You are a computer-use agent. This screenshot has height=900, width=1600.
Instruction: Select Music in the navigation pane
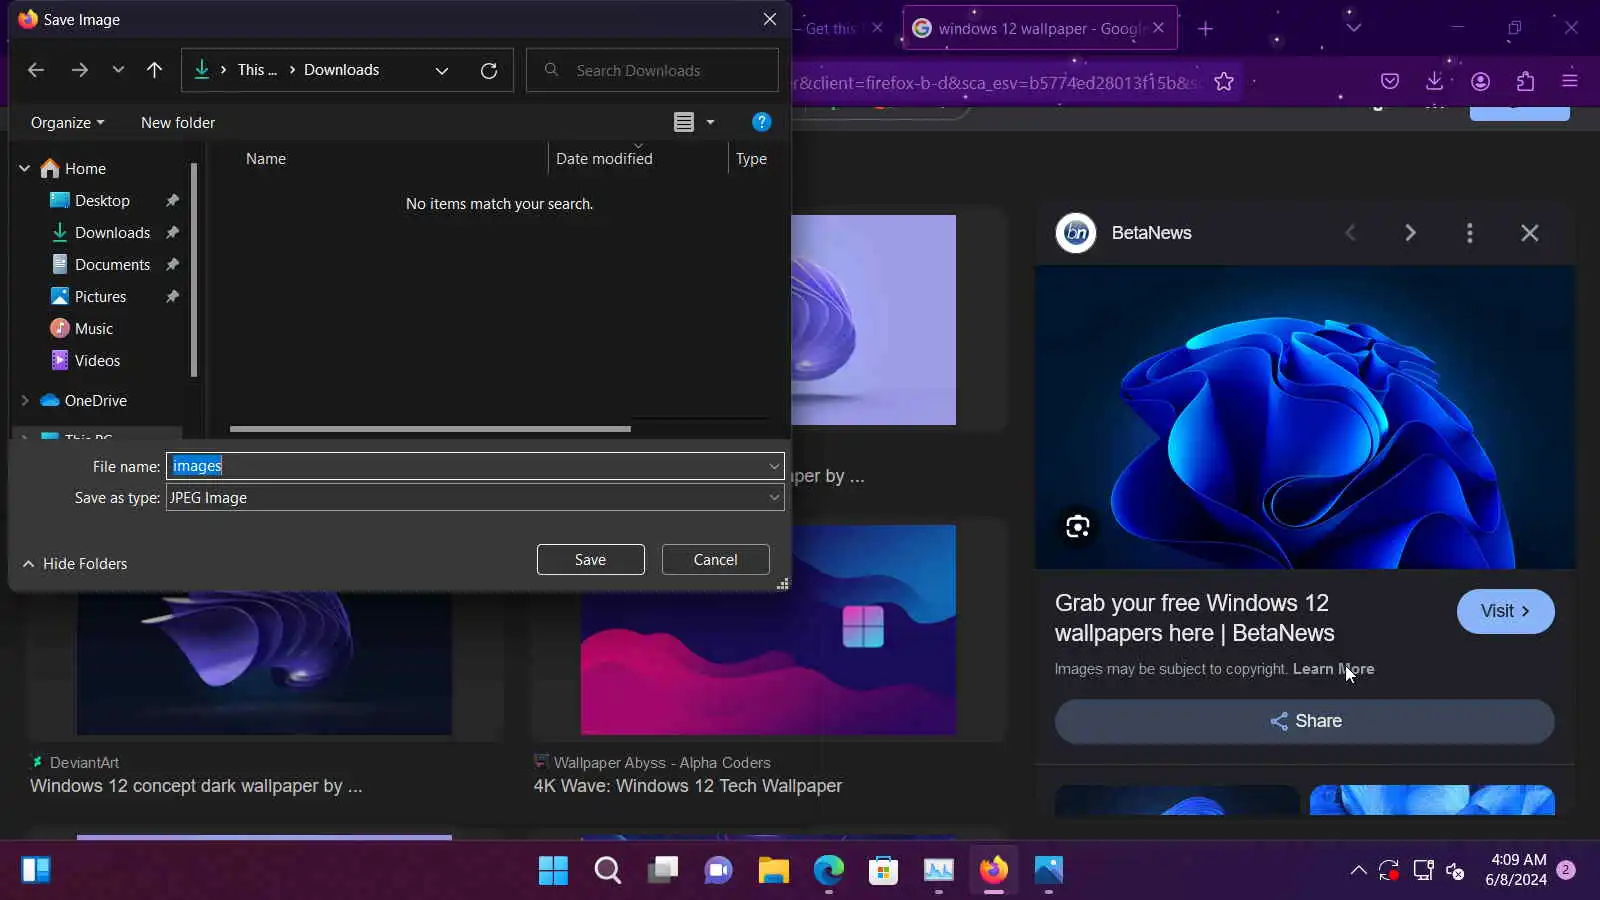(94, 329)
